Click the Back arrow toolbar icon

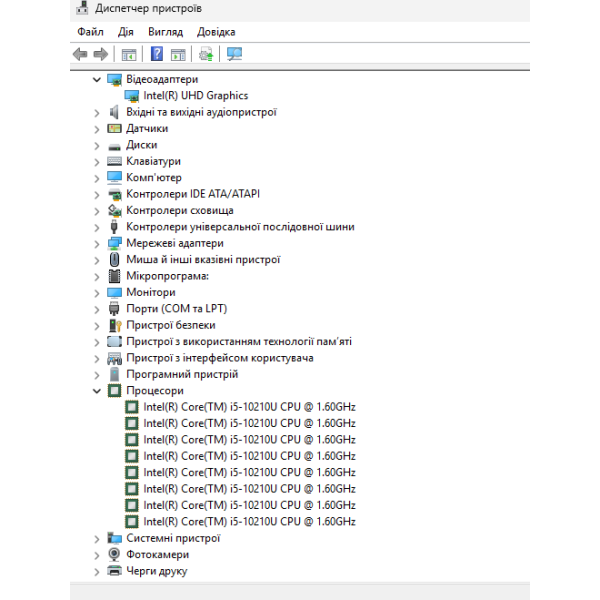click(80, 54)
